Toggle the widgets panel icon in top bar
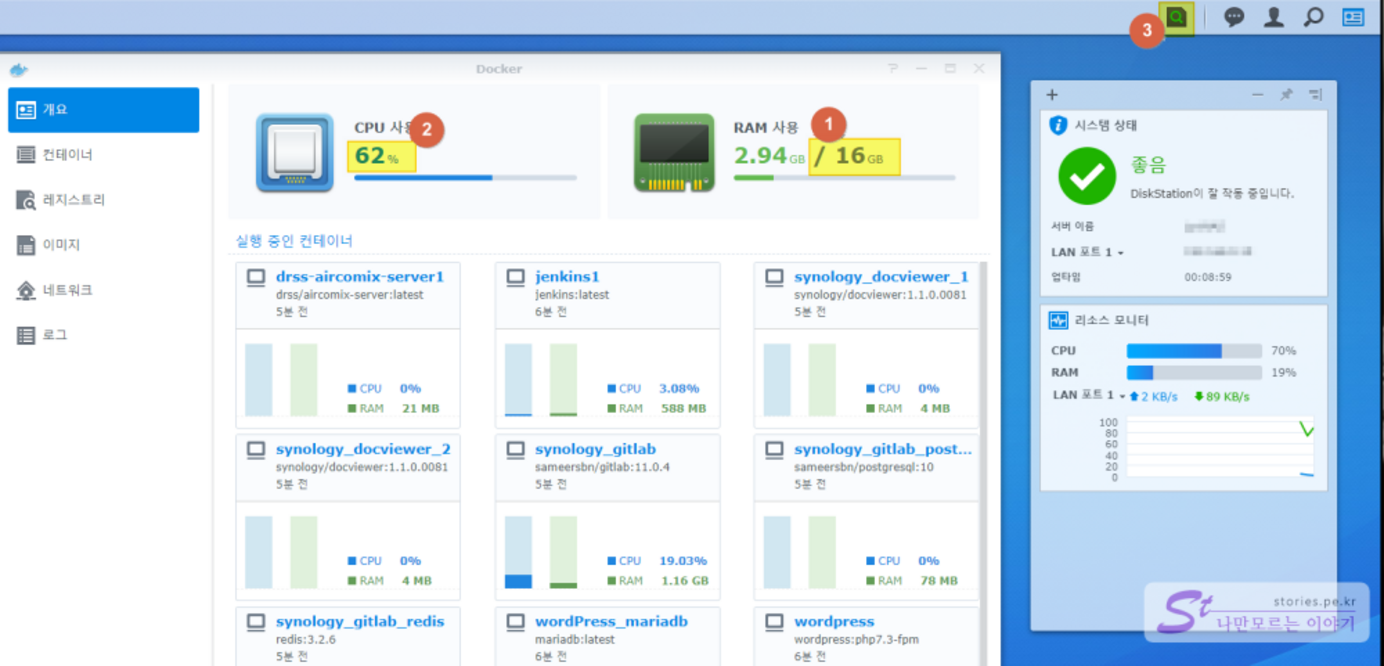The image size is (1384, 666). [x=1353, y=18]
